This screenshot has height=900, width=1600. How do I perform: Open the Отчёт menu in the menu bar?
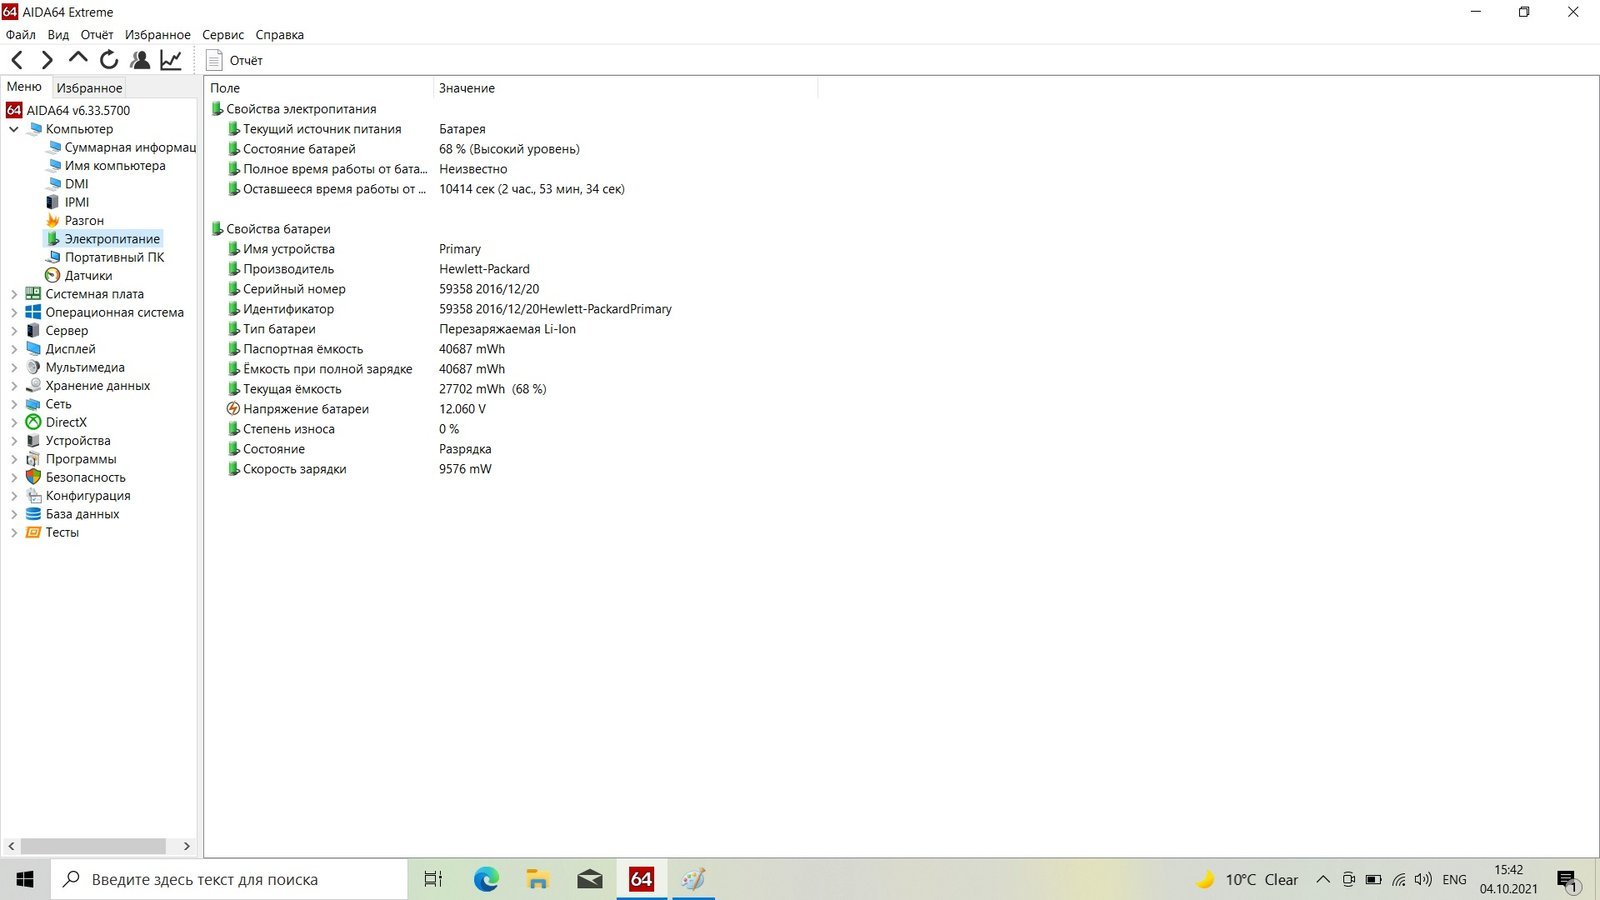coord(97,34)
